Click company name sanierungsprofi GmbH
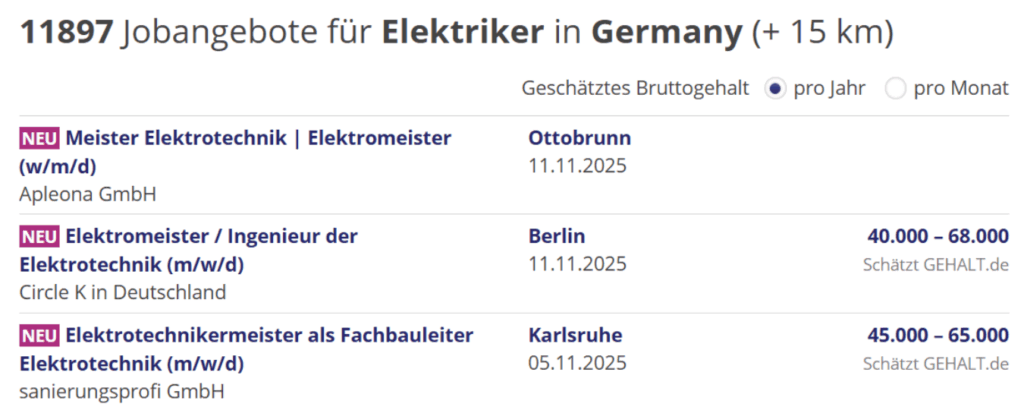 coord(121,390)
